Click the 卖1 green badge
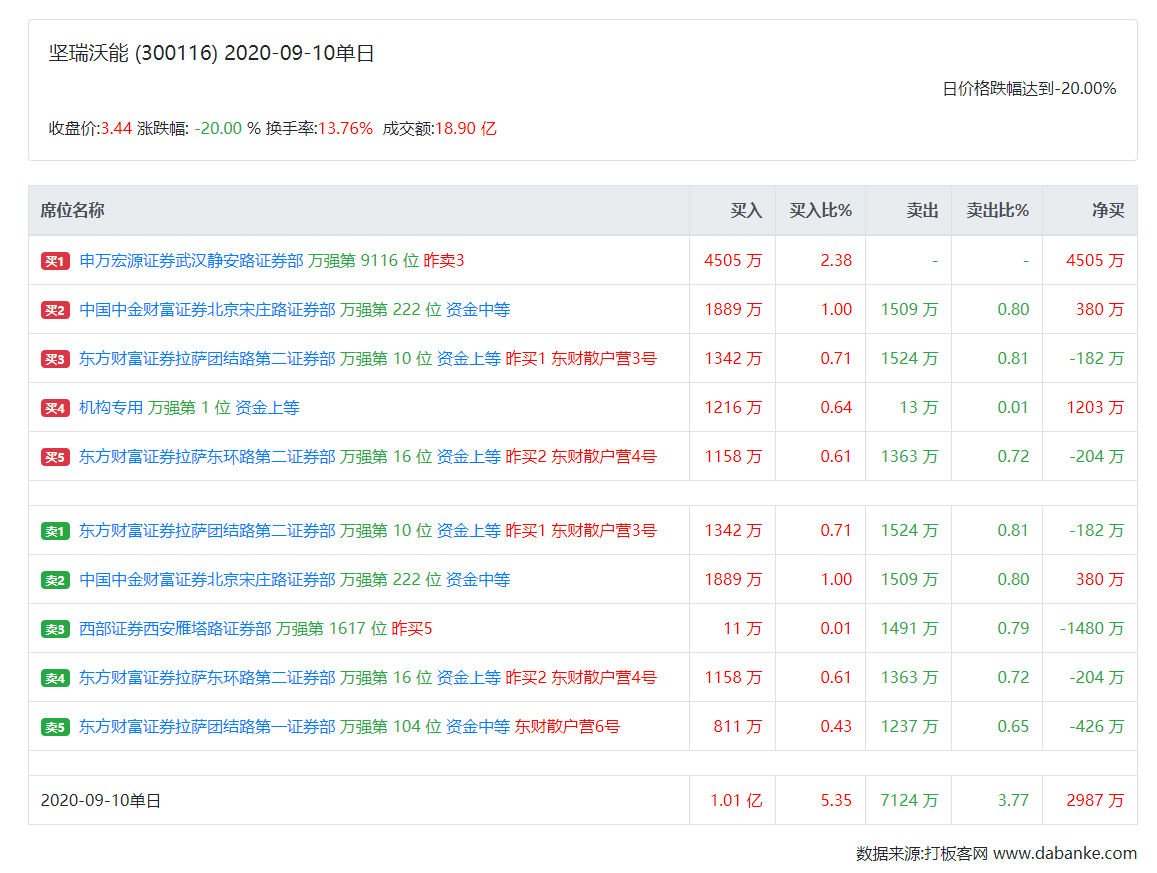 click(x=55, y=531)
